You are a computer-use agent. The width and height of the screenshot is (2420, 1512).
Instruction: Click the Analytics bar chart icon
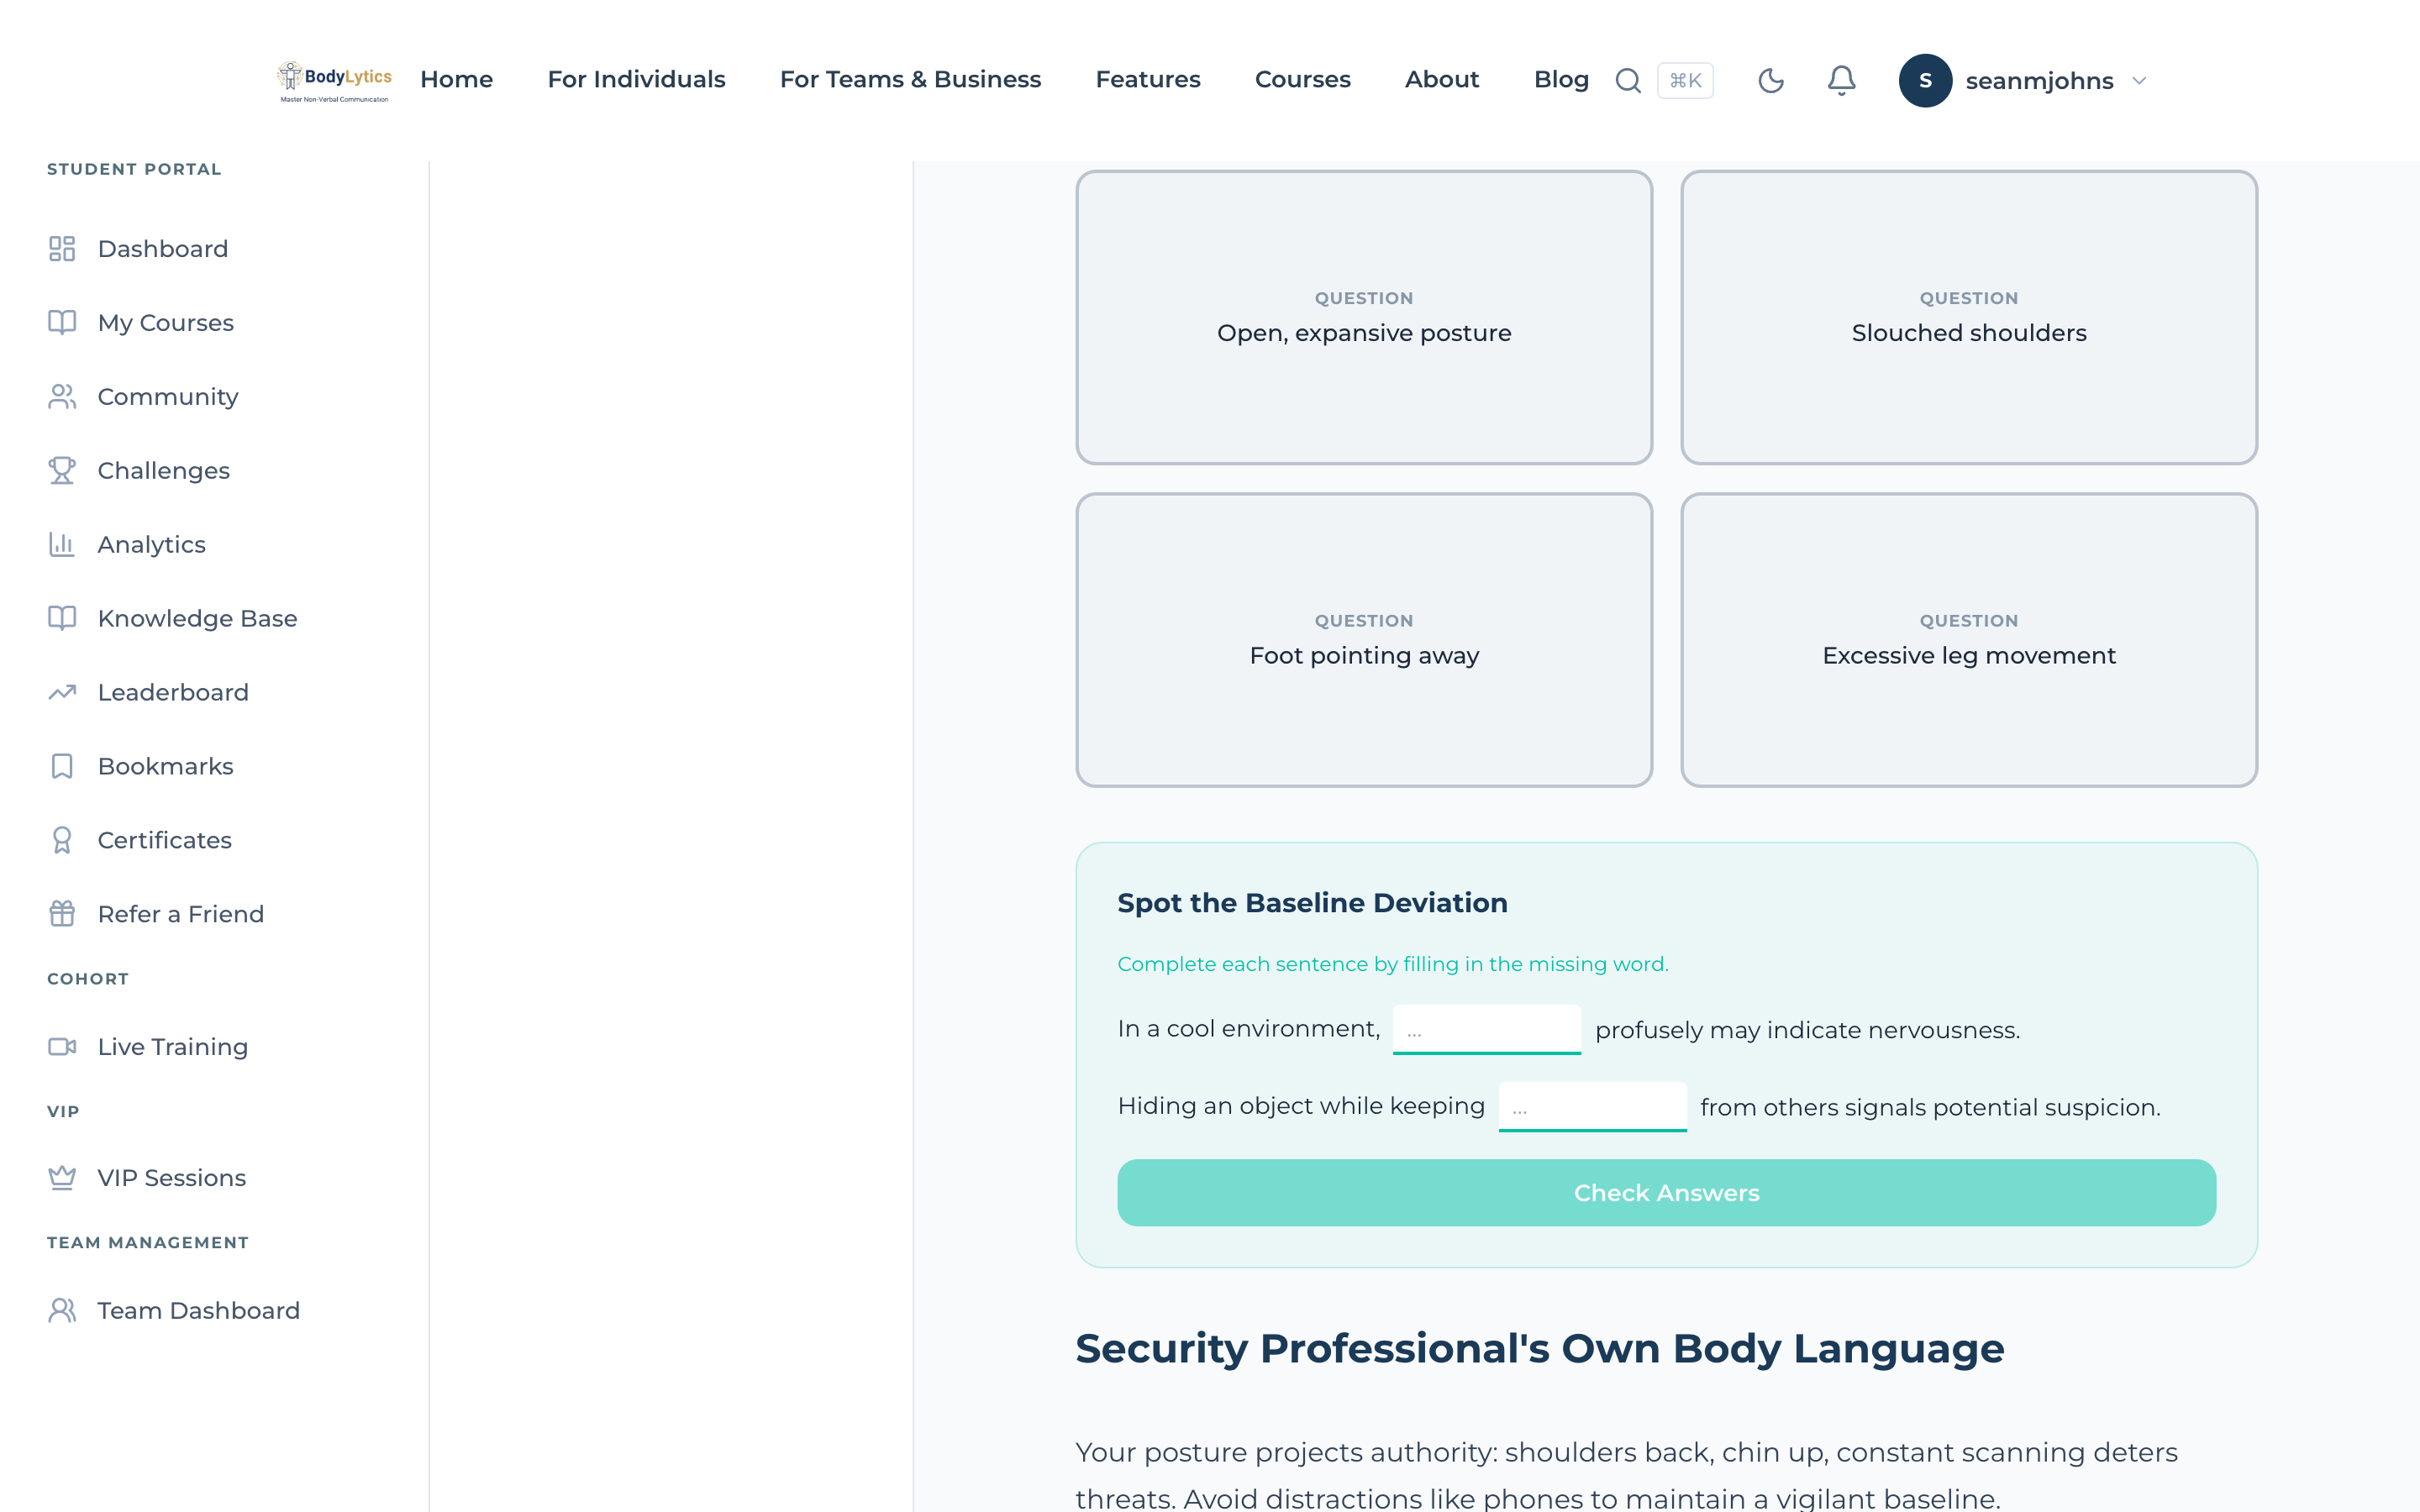[x=62, y=545]
